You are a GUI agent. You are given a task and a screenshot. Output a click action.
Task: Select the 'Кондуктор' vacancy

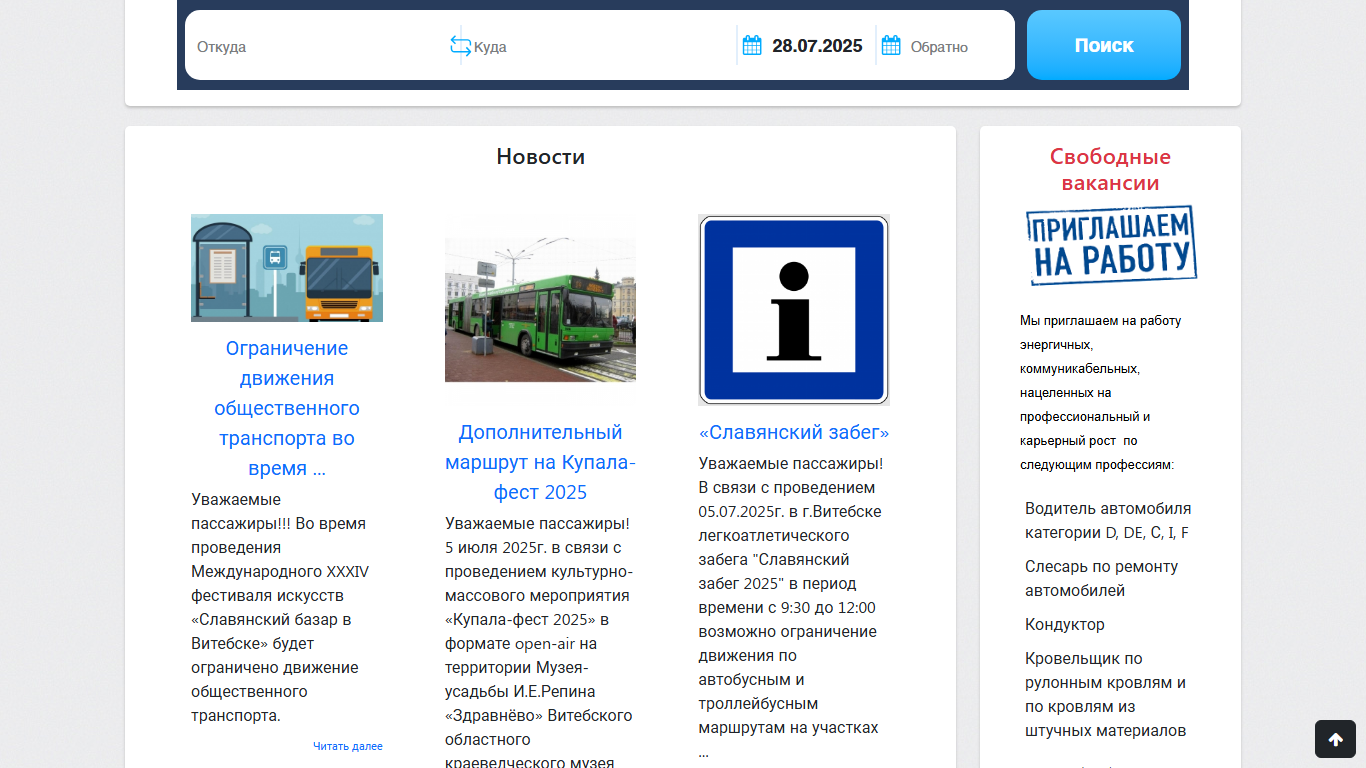pos(1065,624)
